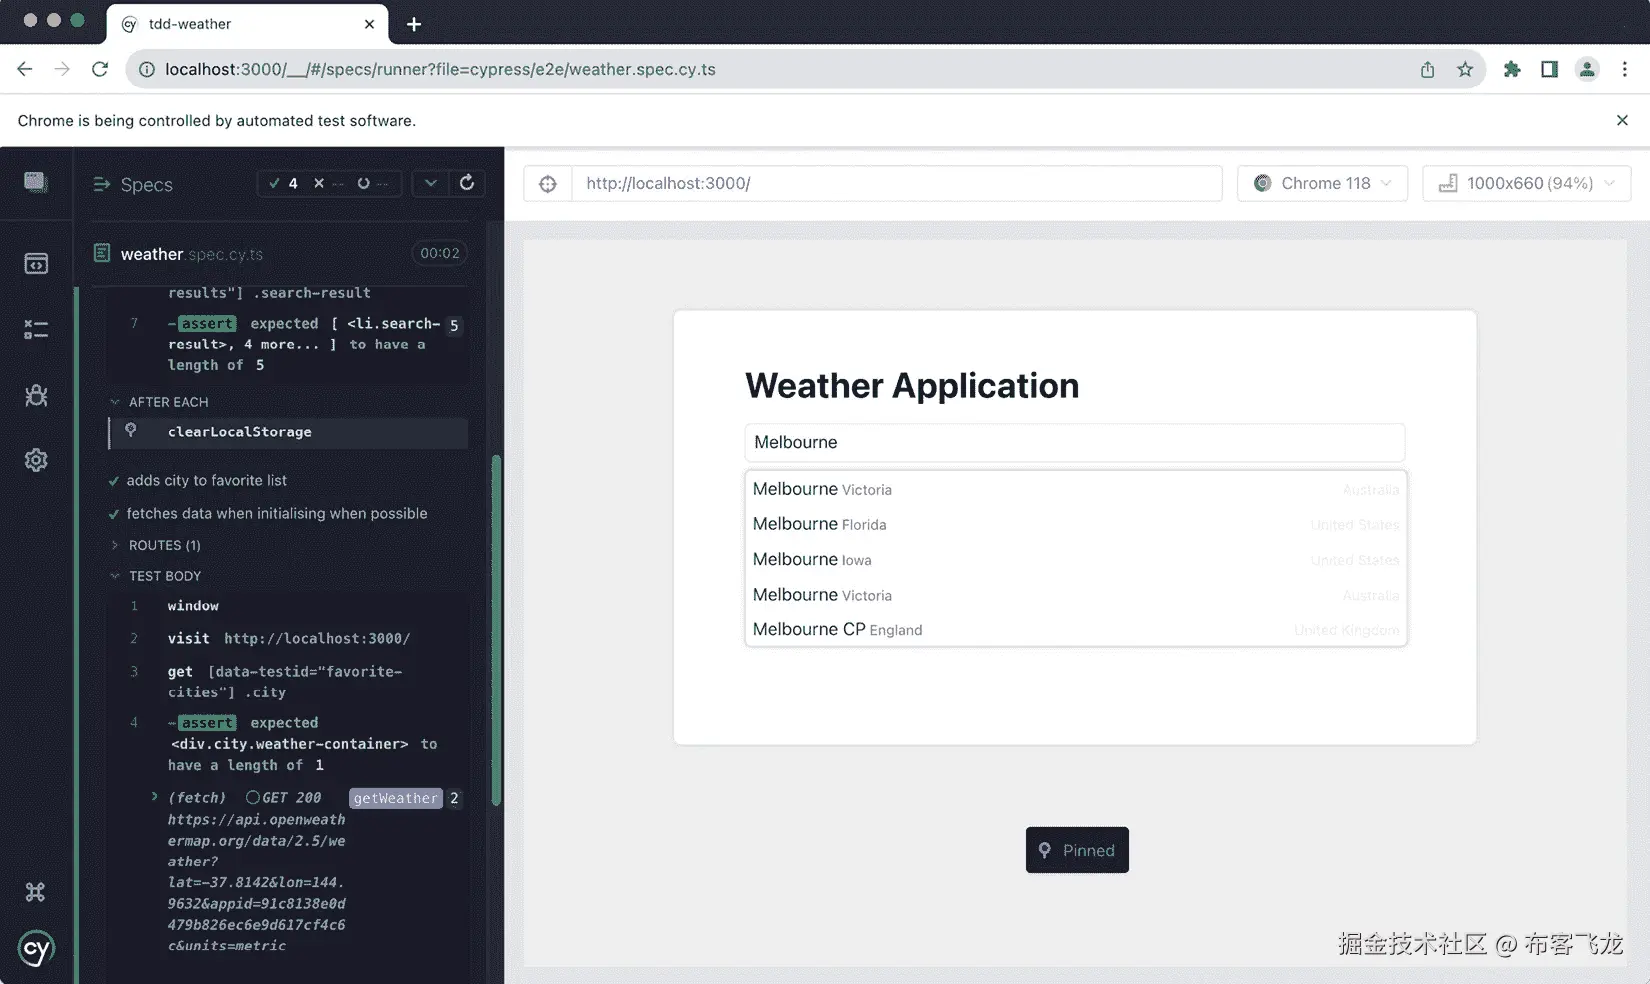
Task: Click the failed tests X counter
Action: 328,183
